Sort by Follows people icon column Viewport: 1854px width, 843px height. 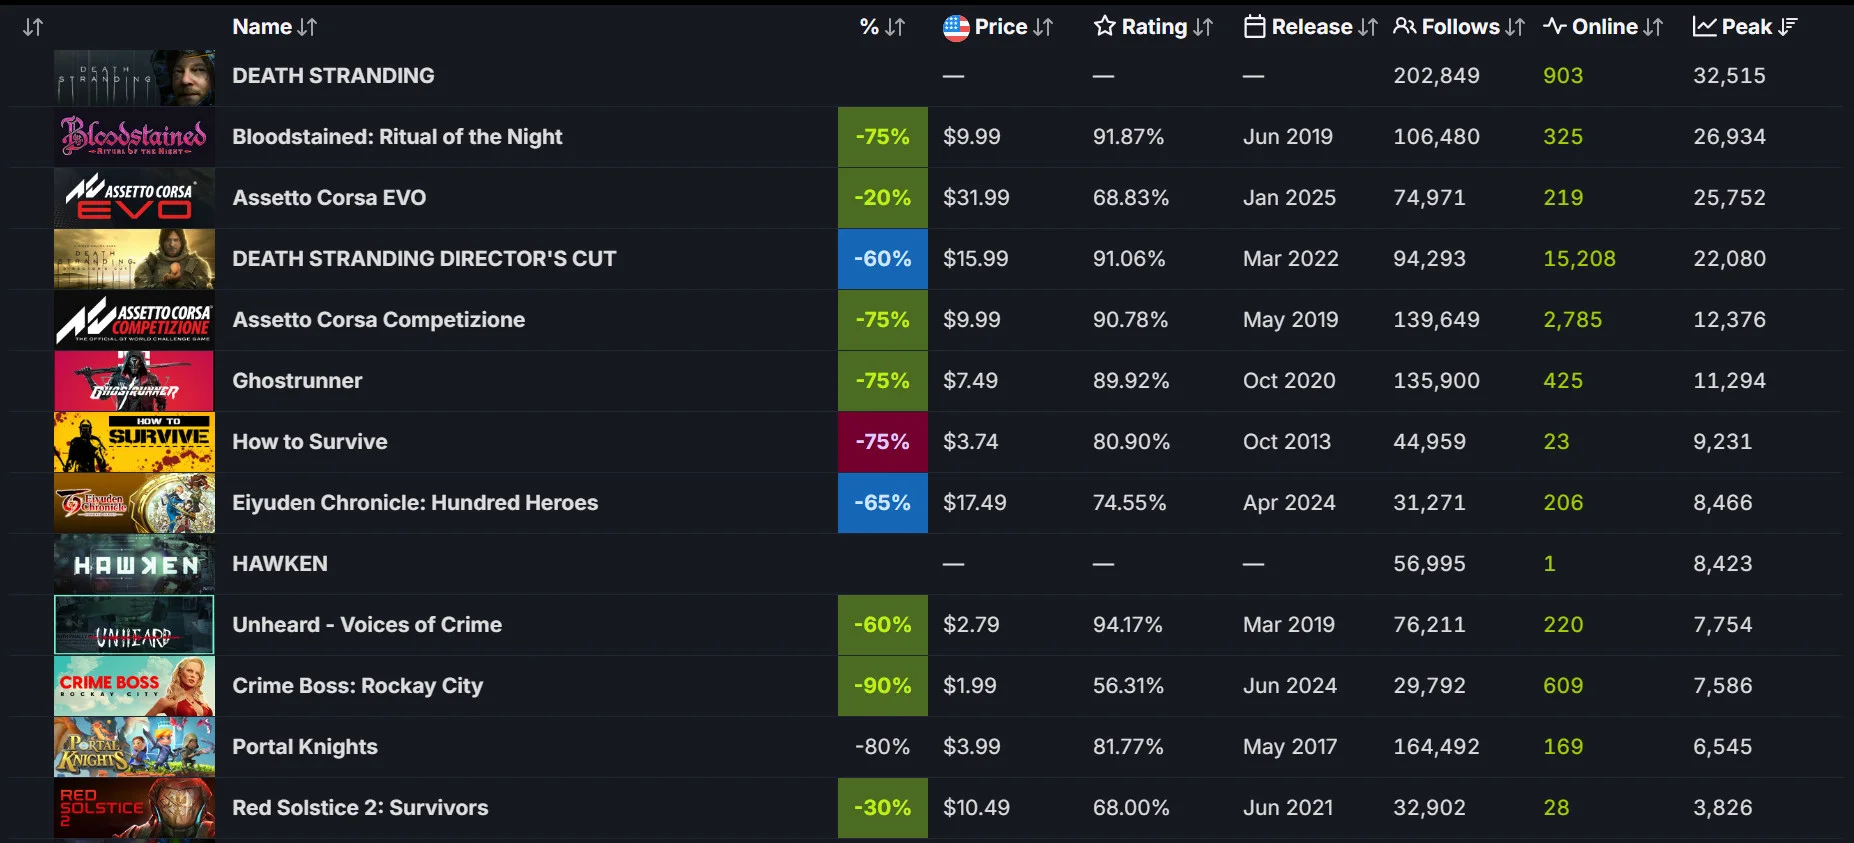[1459, 27]
